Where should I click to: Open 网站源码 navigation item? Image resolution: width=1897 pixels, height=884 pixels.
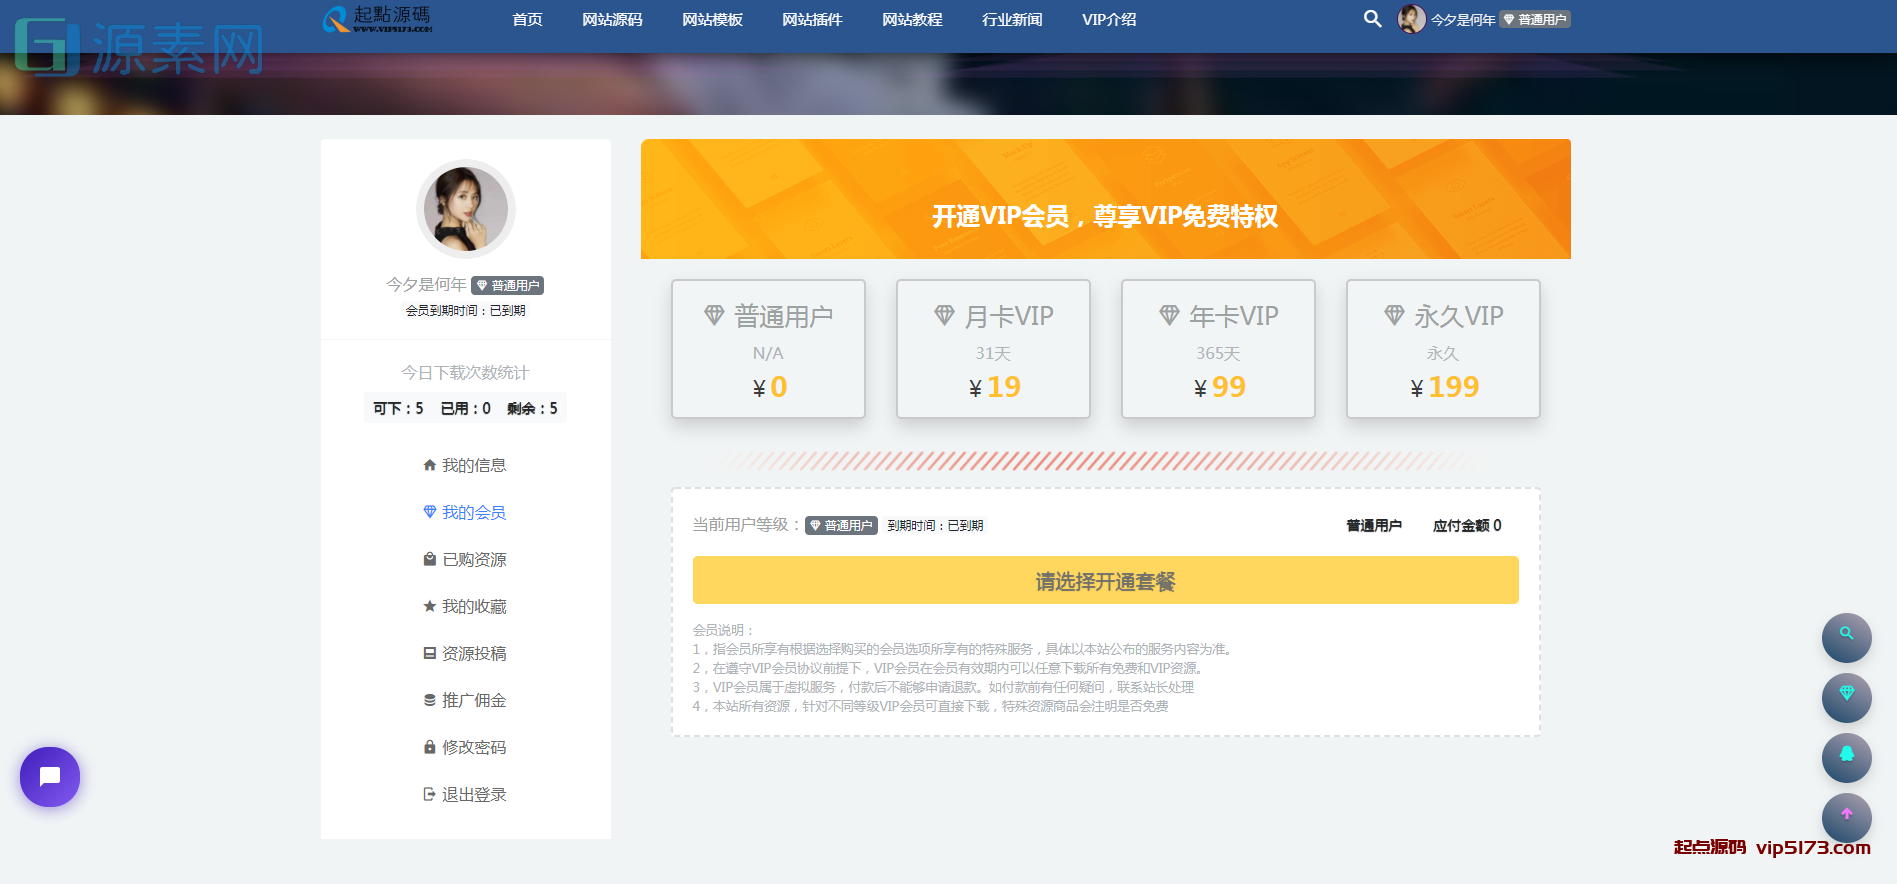point(612,19)
